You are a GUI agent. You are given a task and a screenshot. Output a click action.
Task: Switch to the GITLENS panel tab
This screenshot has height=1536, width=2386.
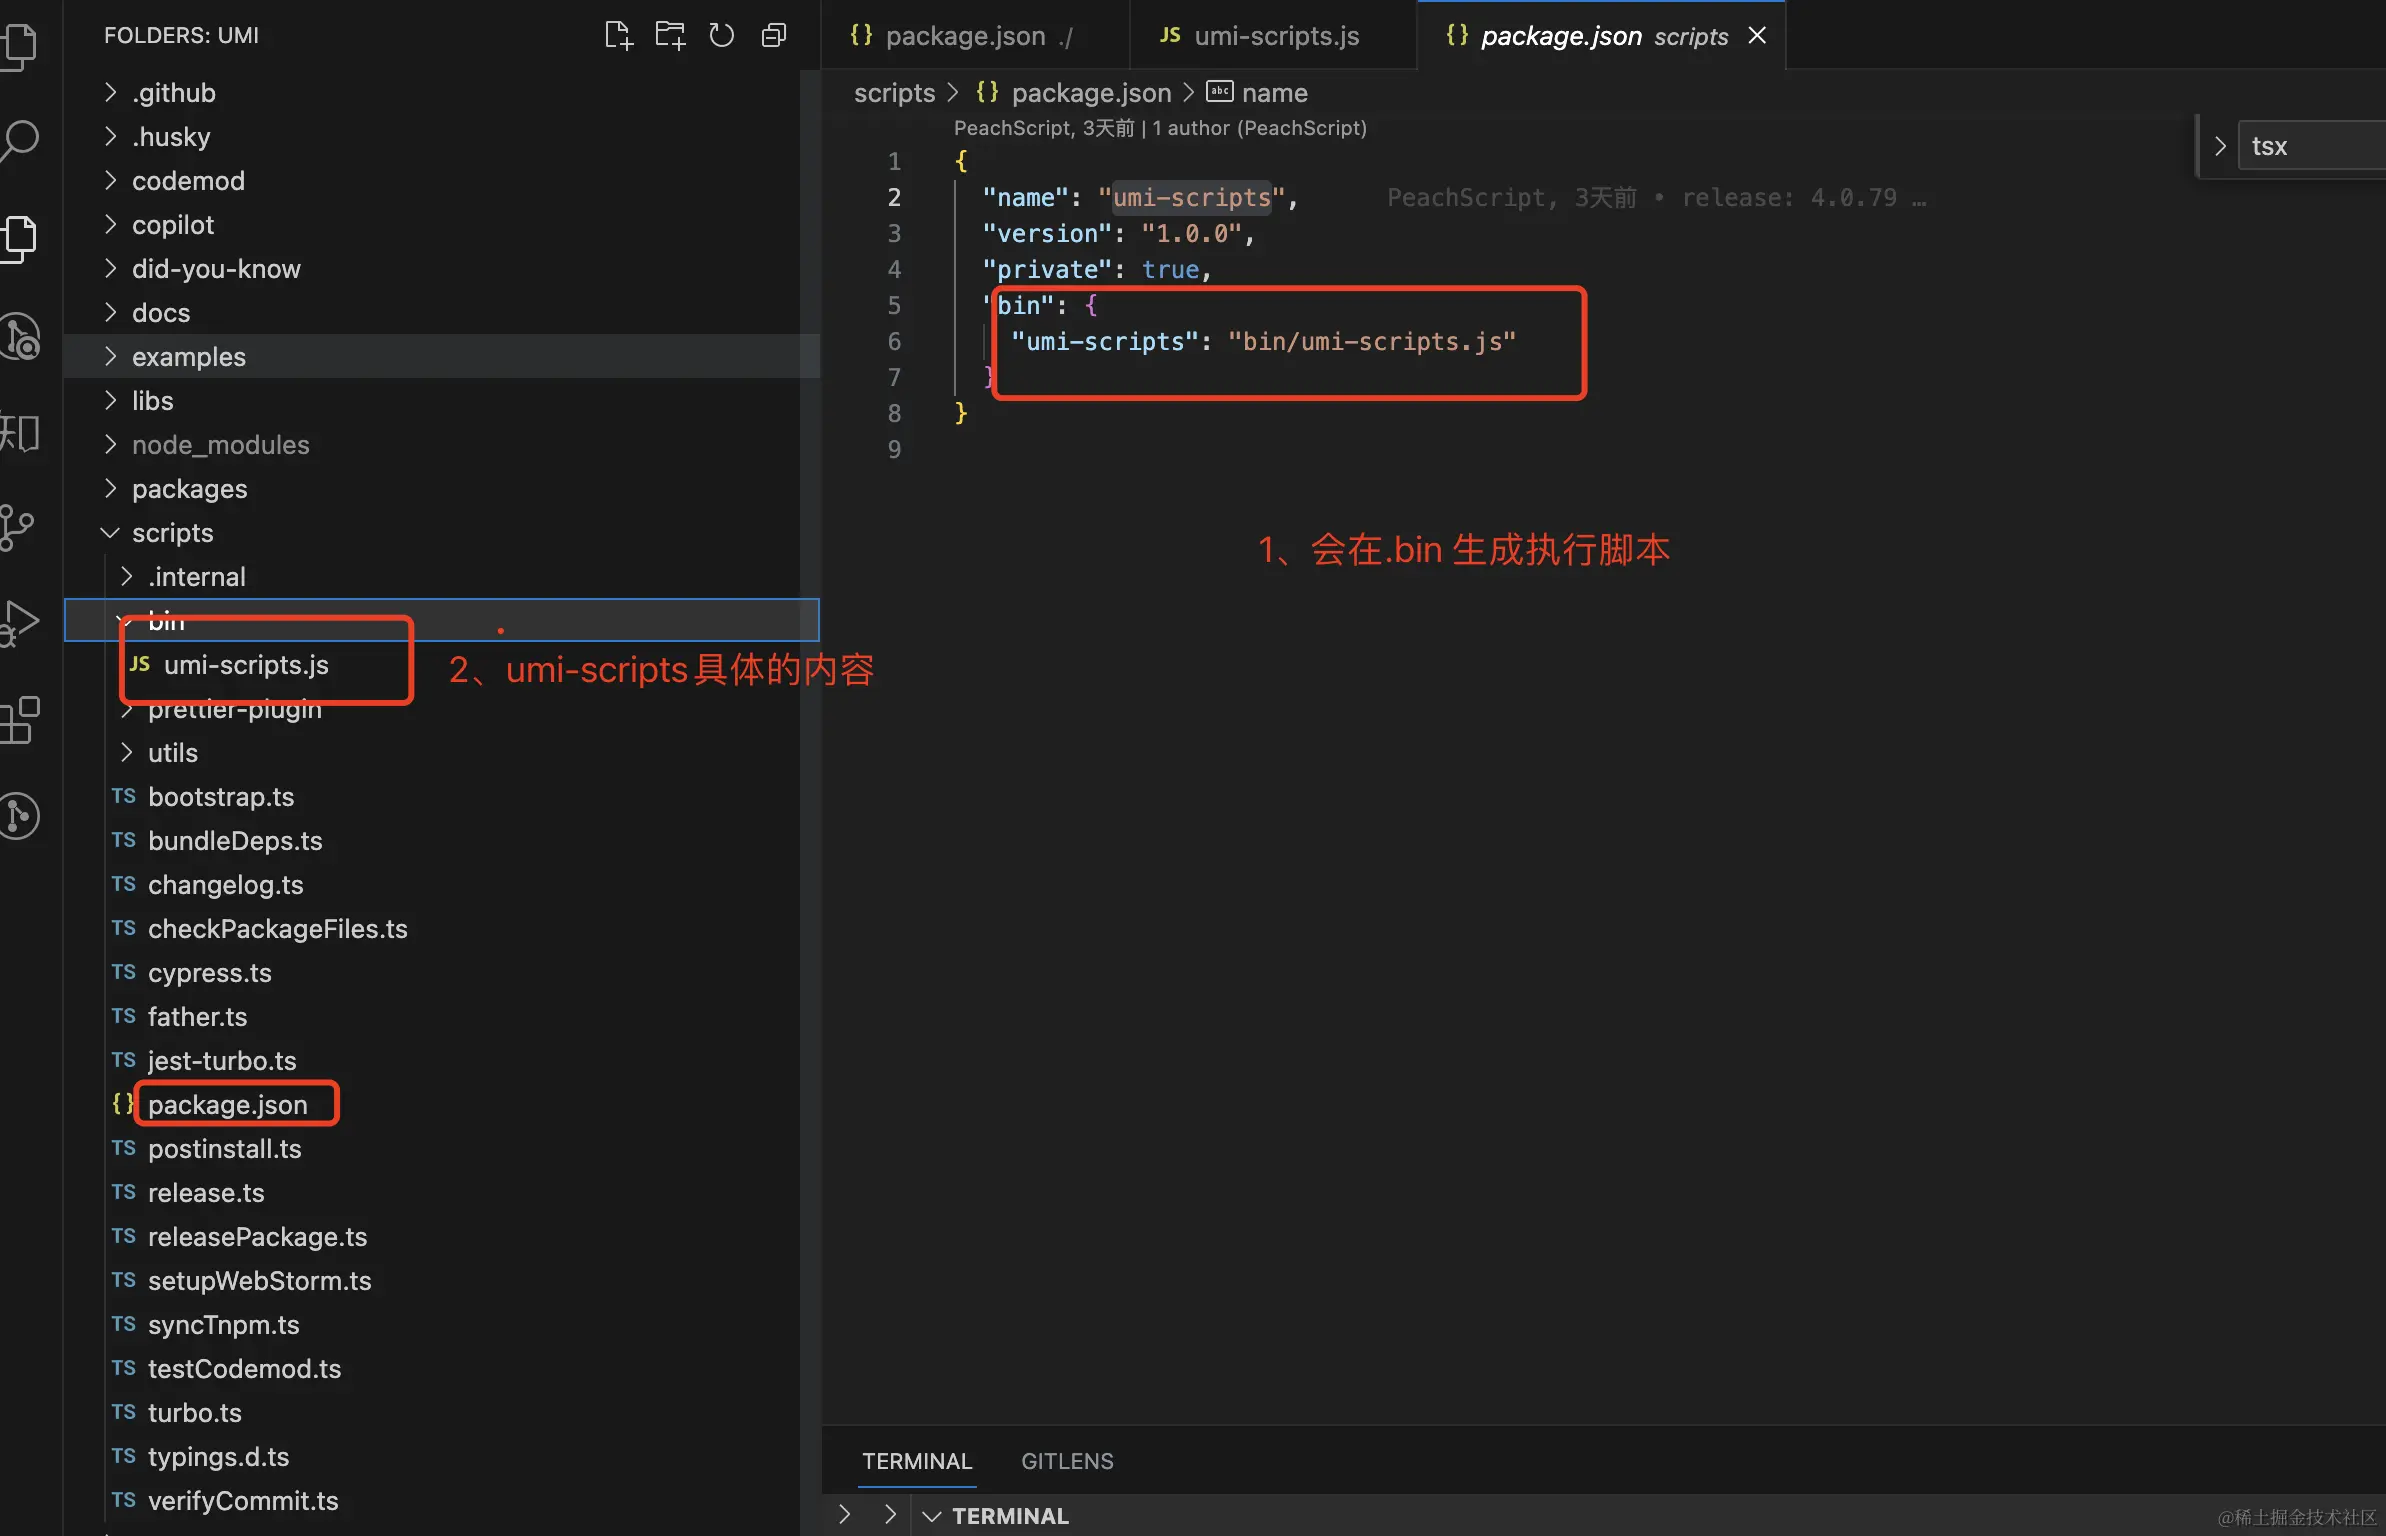[x=1066, y=1461]
